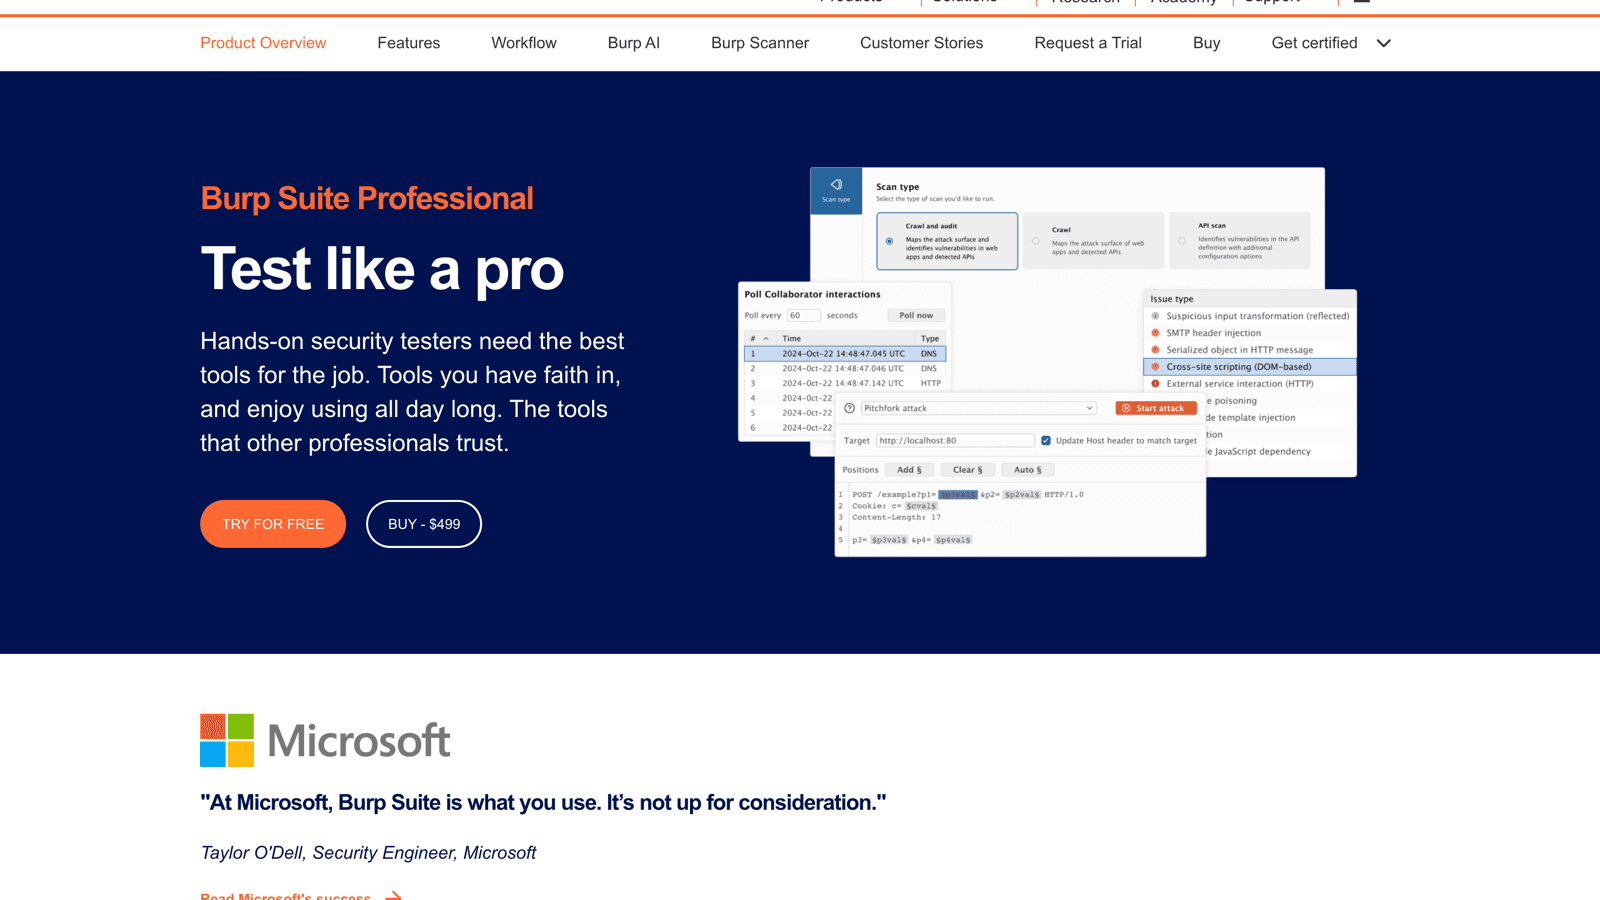Click the Type column header
The height and width of the screenshot is (900, 1600).
pyautogui.click(x=930, y=339)
